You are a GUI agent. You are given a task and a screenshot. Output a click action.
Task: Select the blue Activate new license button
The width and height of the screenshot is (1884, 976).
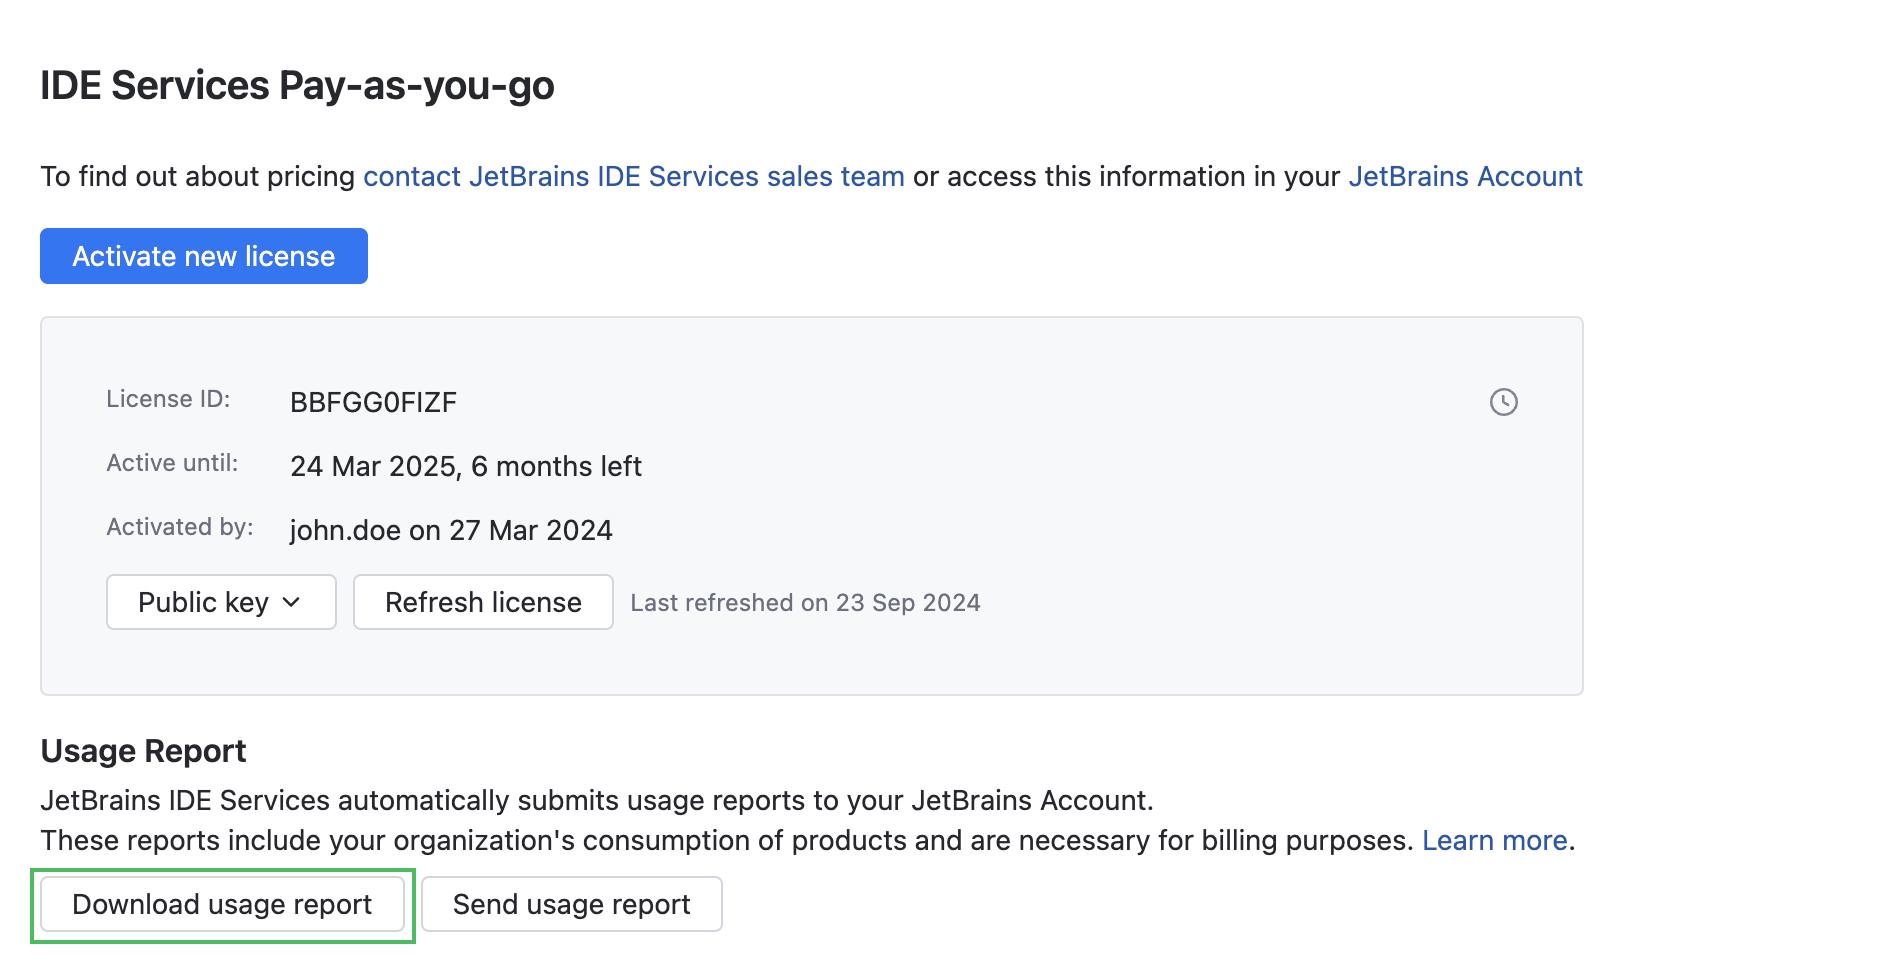203,256
